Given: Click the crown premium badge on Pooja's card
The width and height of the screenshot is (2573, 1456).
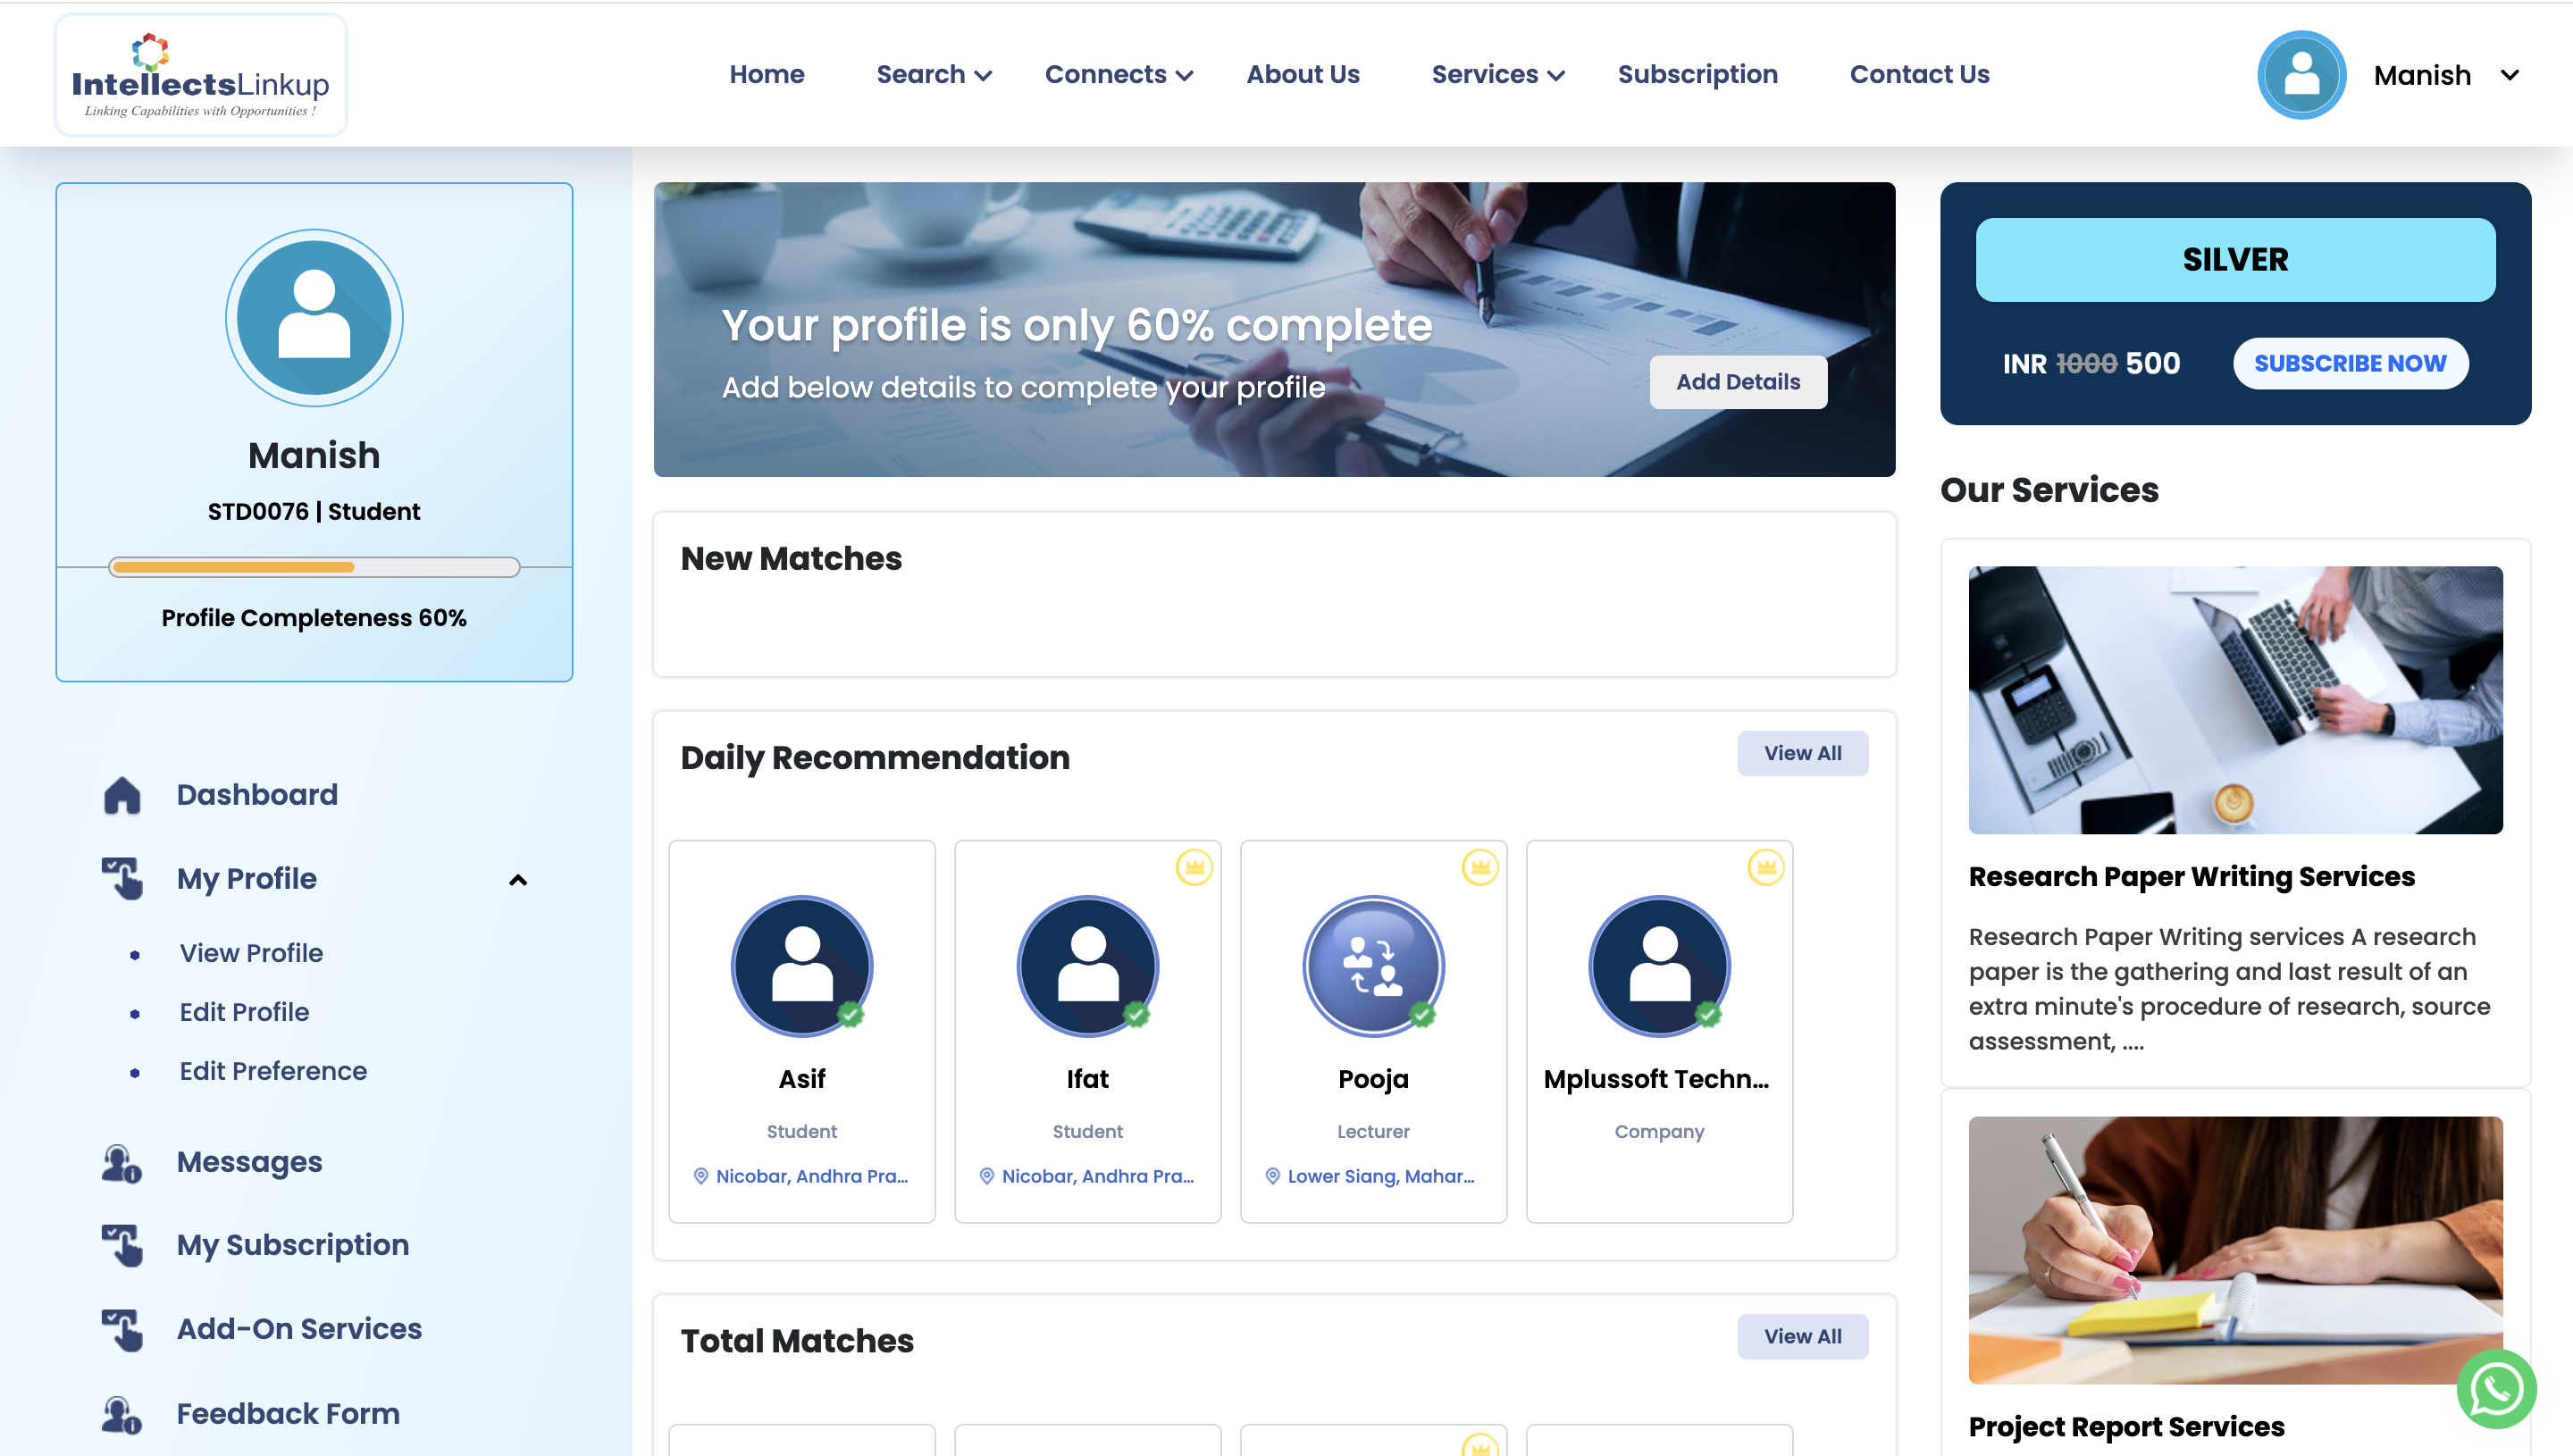Looking at the screenshot, I should 1480,867.
